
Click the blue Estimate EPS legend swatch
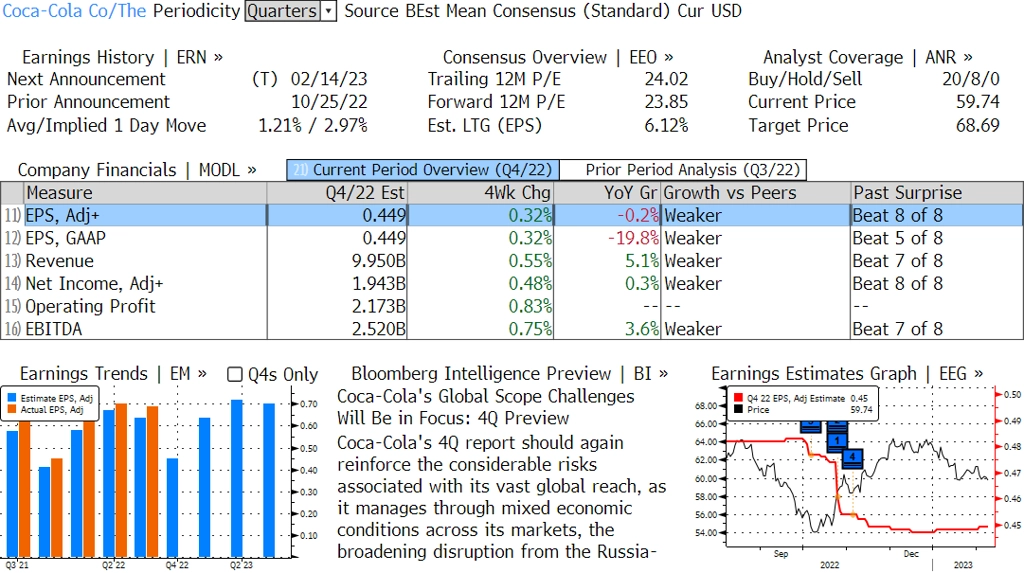pyautogui.click(x=12, y=398)
